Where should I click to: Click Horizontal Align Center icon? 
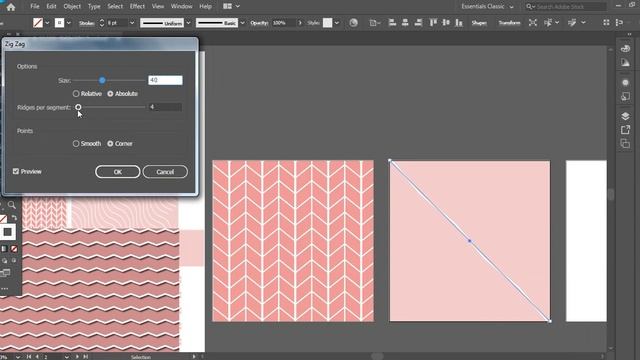coord(405,23)
